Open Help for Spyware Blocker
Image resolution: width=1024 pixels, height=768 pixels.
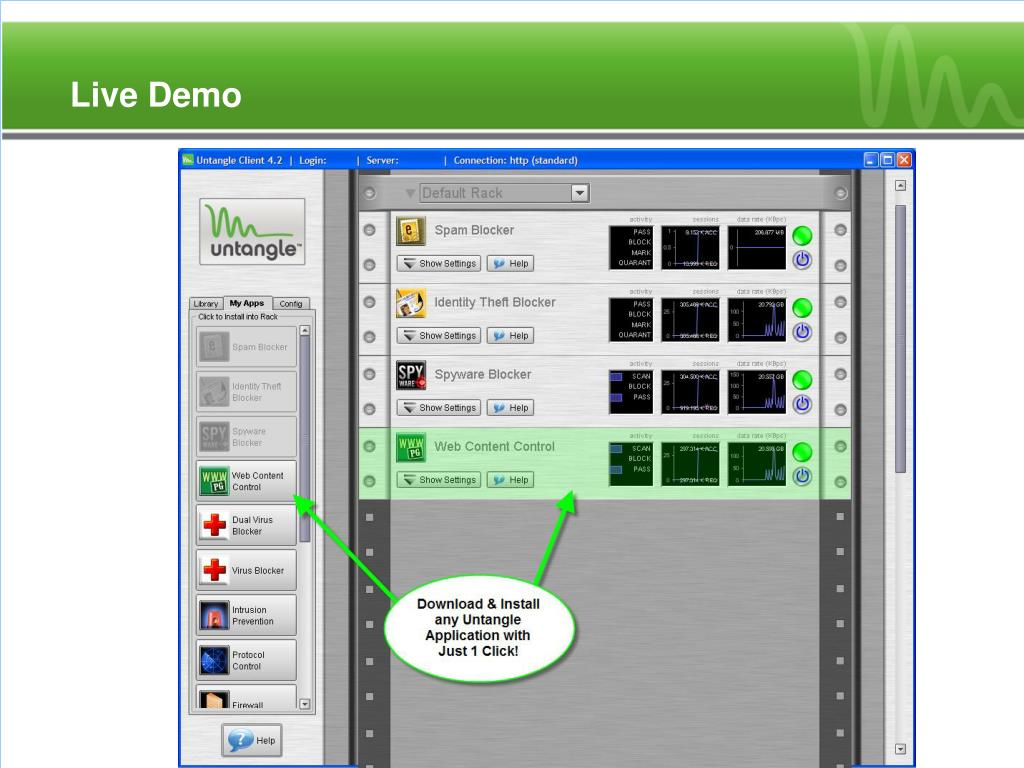(511, 408)
